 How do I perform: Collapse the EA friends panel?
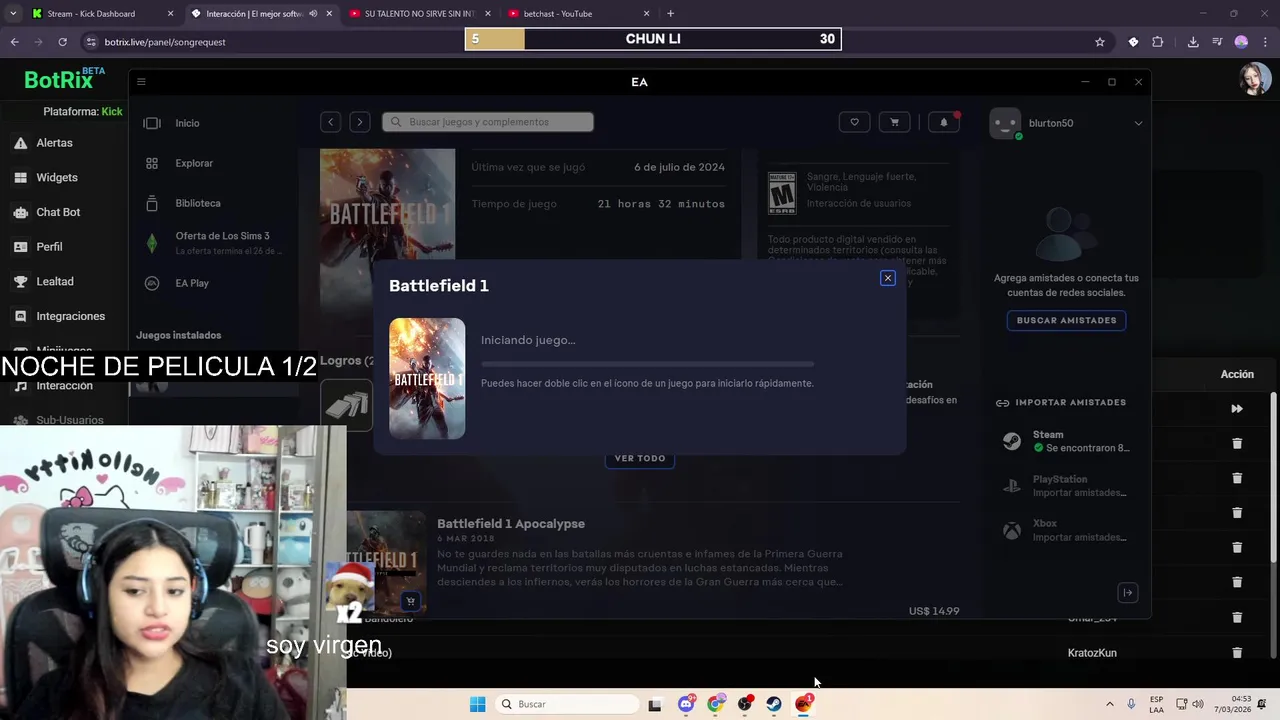tap(1127, 593)
